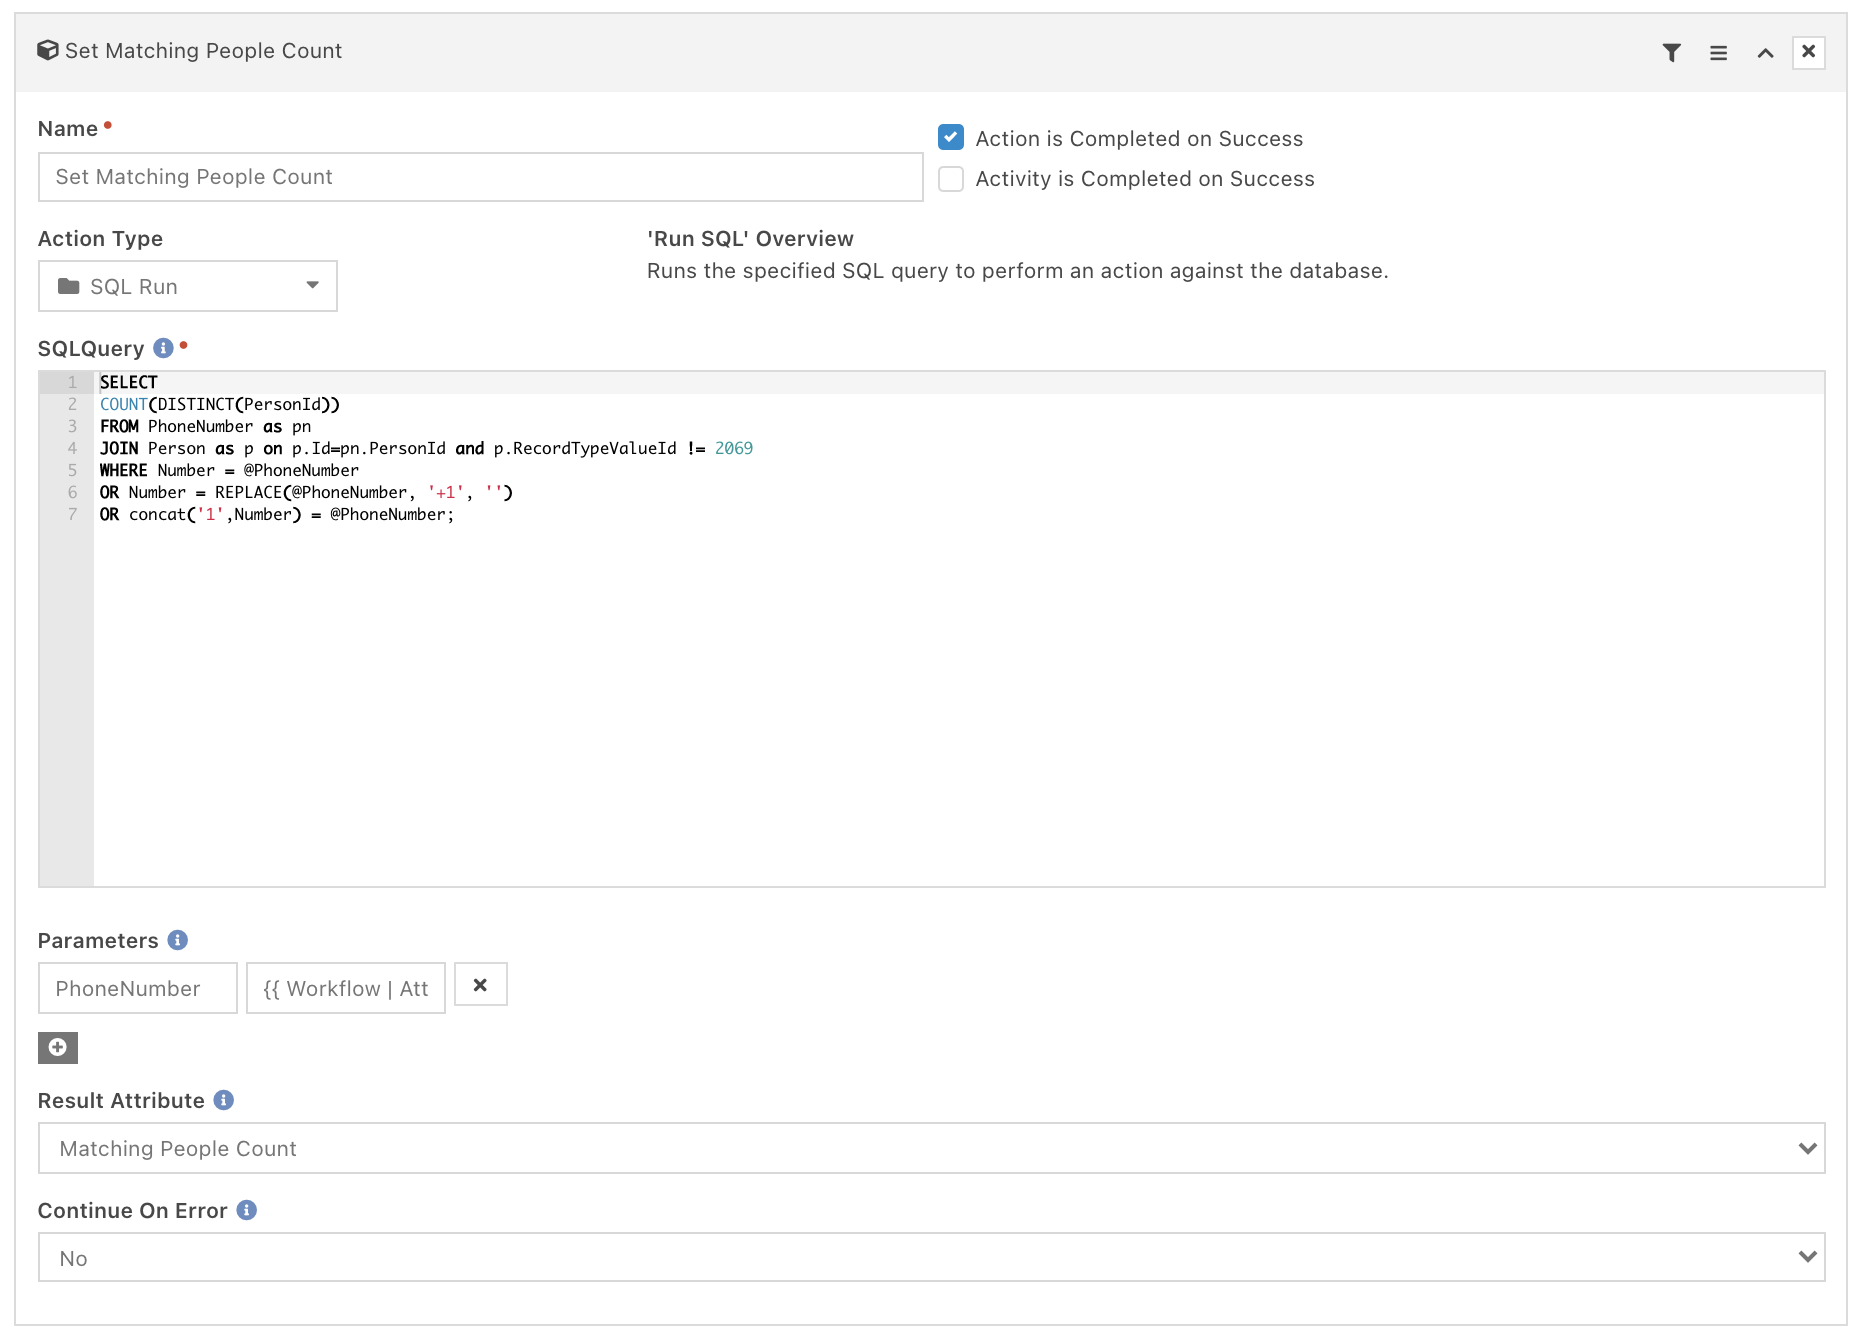The width and height of the screenshot is (1866, 1338).
Task: Click the FROM PhoneNumber as pn line
Action: coord(205,426)
